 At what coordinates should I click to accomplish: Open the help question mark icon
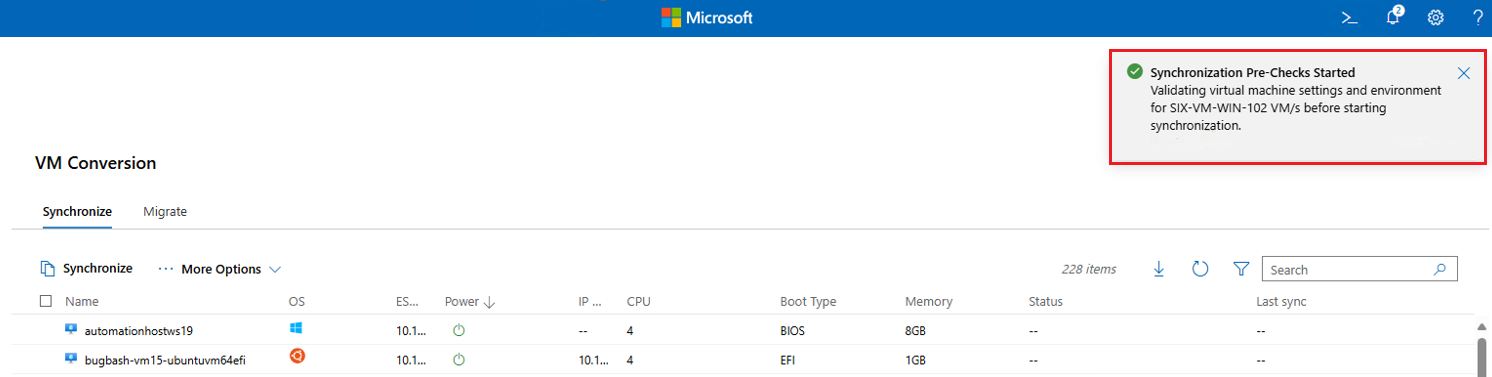pos(1478,18)
